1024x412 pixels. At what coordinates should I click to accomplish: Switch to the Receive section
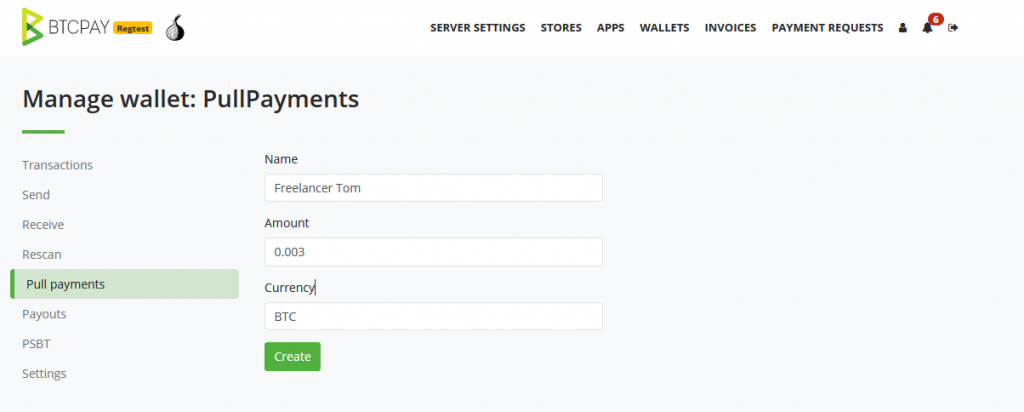(43, 225)
